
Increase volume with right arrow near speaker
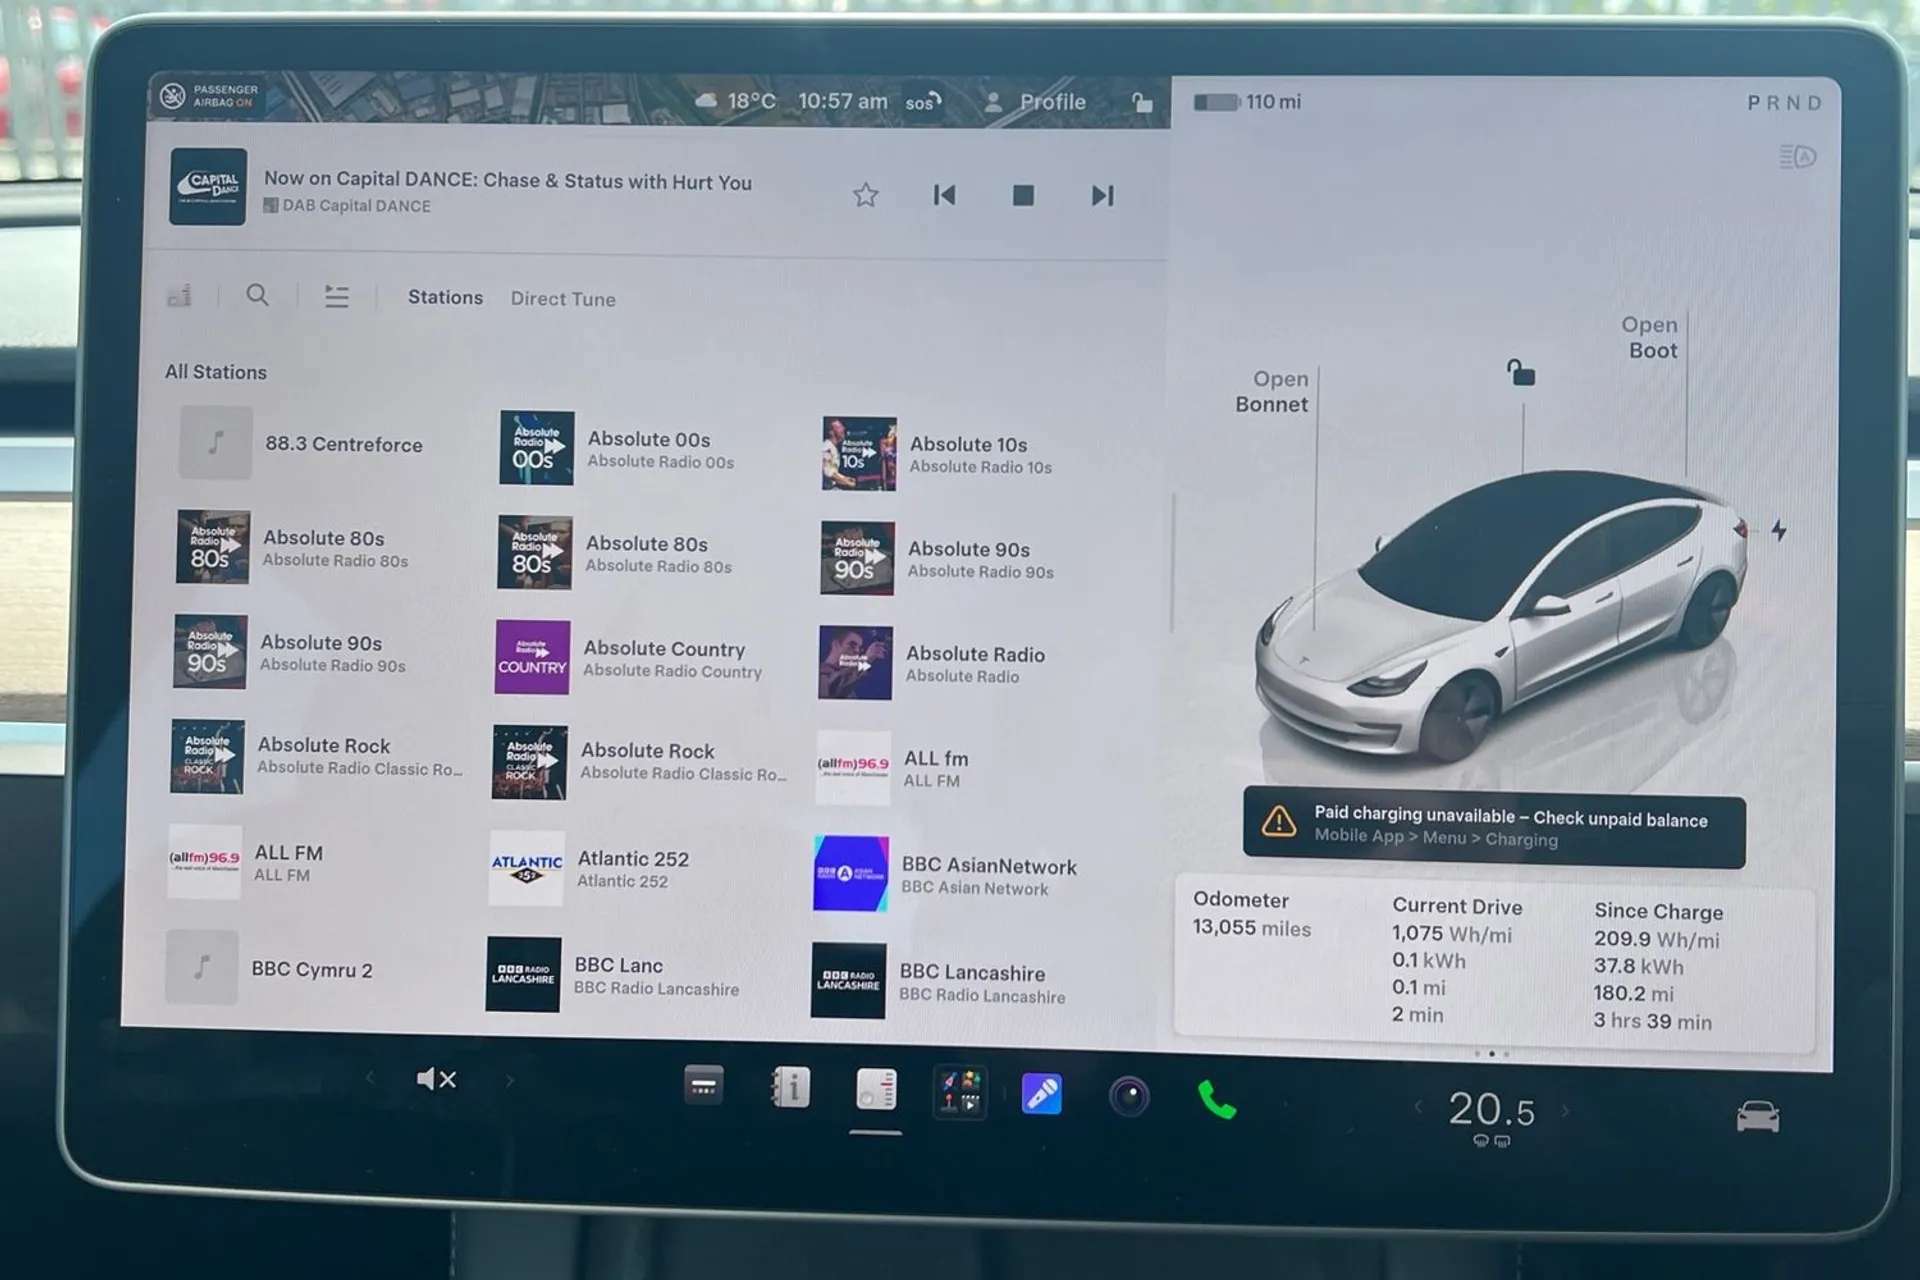(509, 1080)
